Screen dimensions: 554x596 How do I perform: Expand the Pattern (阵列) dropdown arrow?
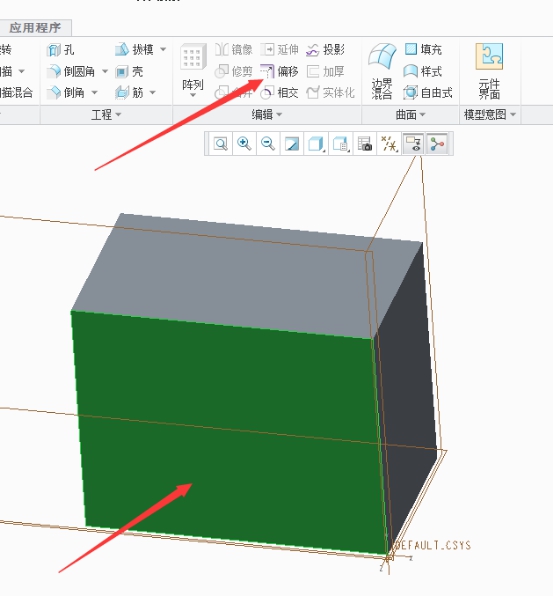[193, 95]
